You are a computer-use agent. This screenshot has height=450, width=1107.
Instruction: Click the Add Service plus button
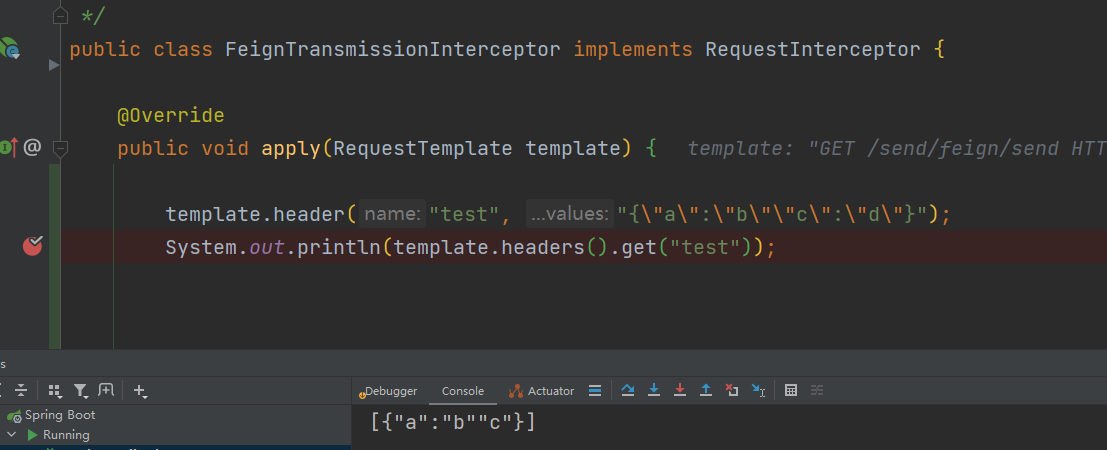(140, 391)
